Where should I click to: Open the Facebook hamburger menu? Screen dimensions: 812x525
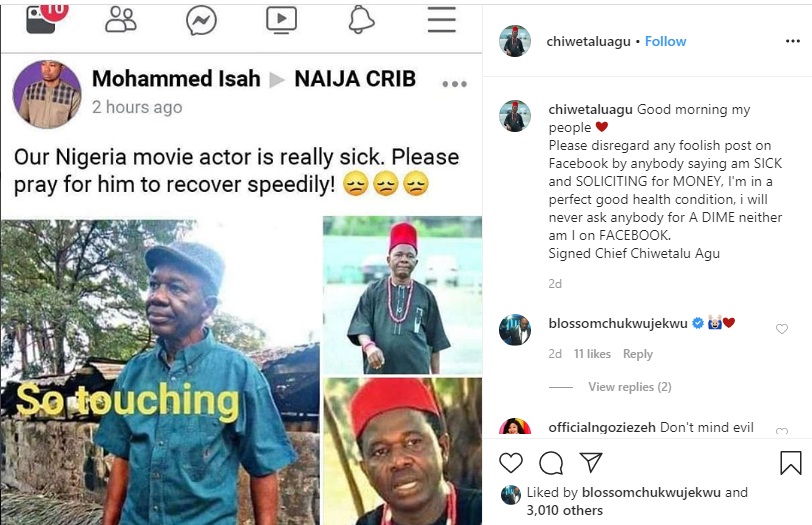441,19
